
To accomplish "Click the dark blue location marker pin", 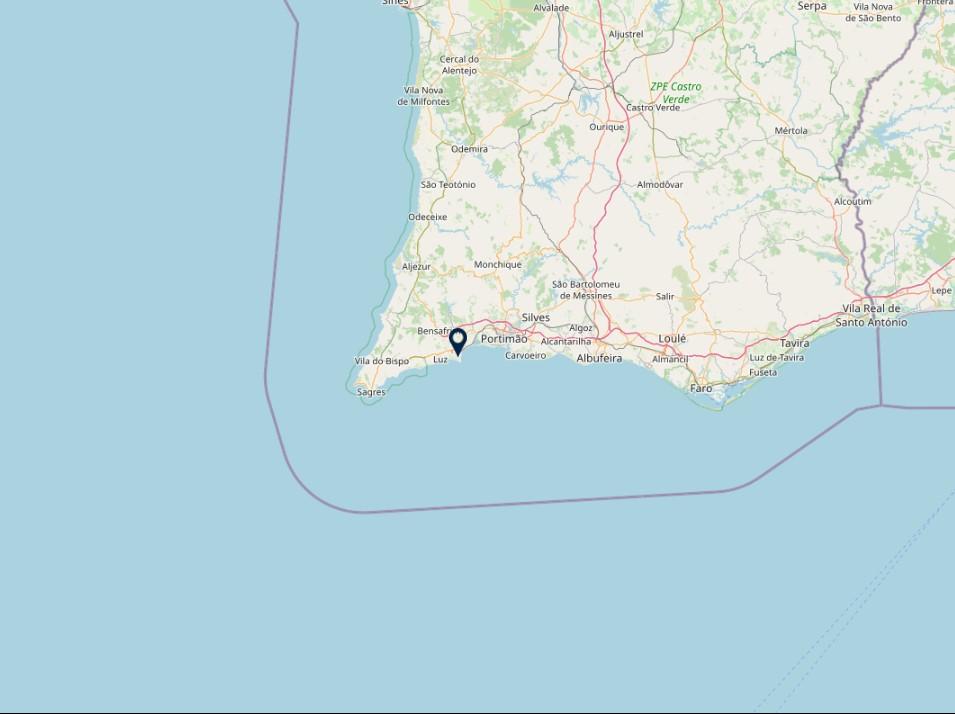I will pyautogui.click(x=457, y=342).
